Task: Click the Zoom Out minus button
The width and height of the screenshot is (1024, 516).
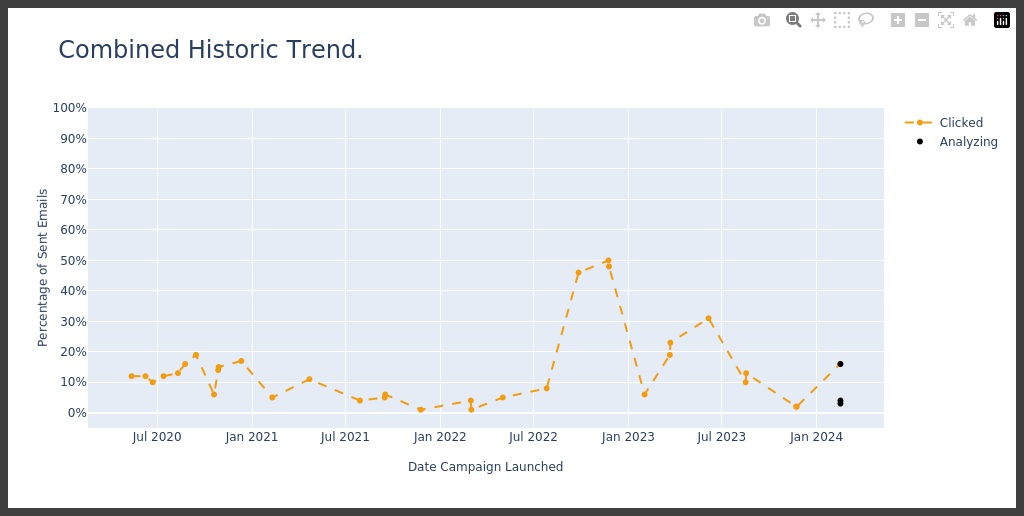Action: point(922,20)
